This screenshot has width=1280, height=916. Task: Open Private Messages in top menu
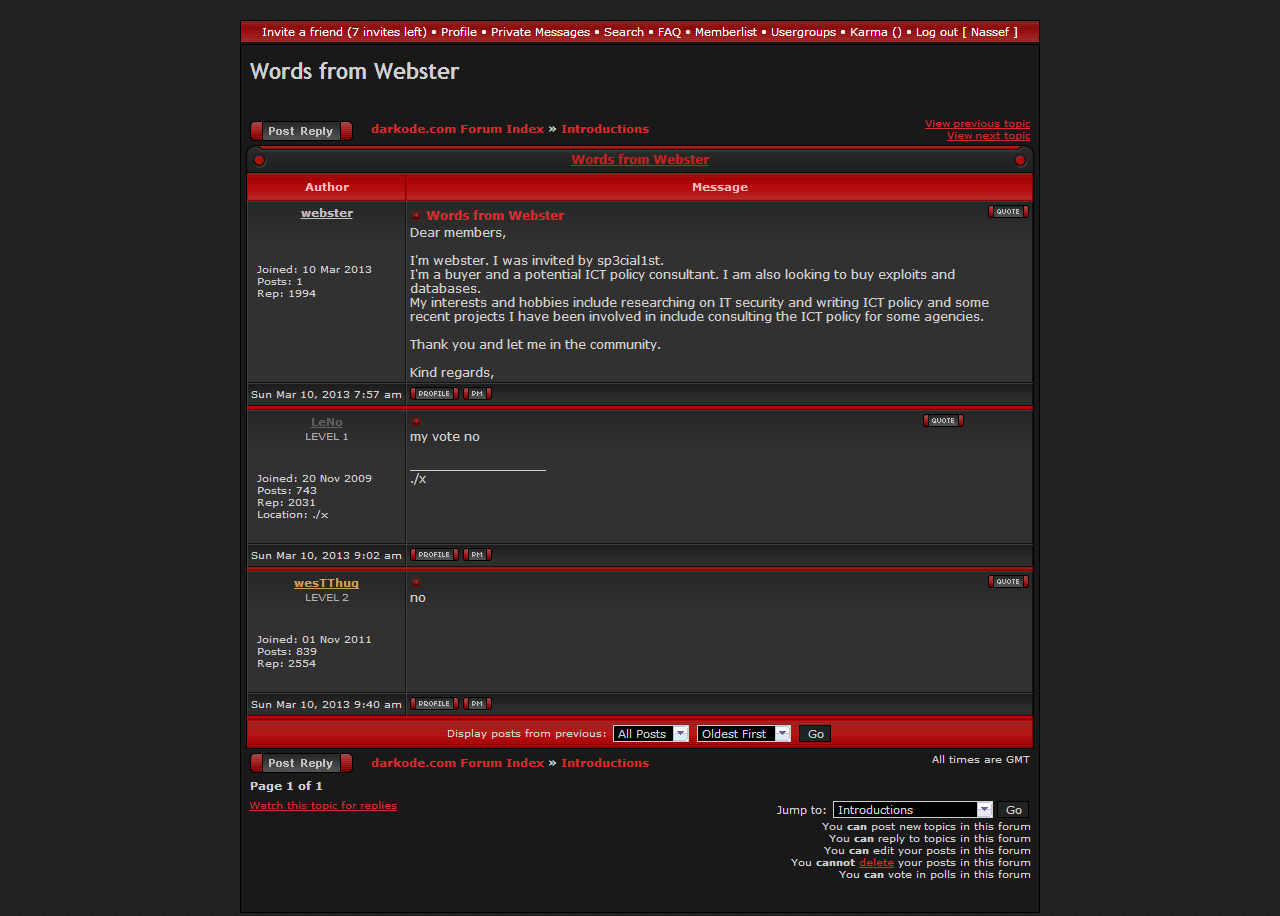tap(540, 32)
